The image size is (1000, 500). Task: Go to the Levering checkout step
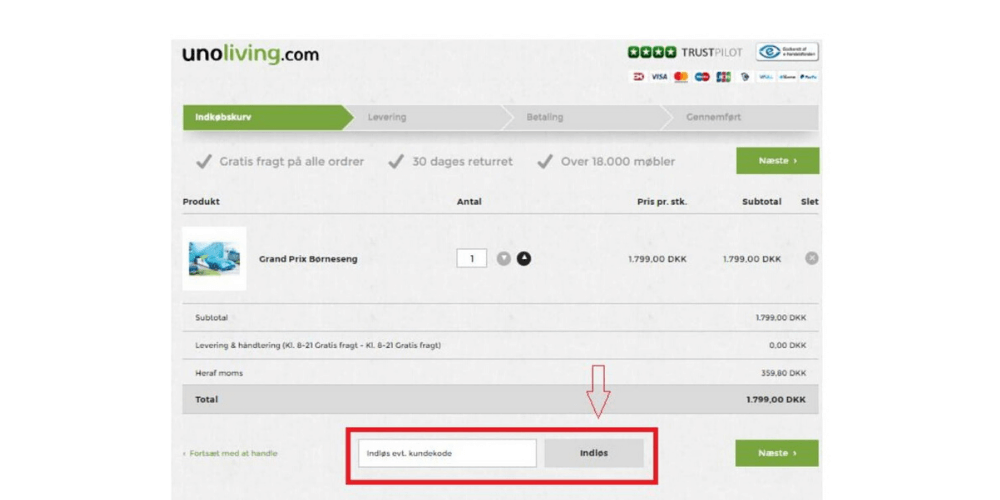(x=427, y=117)
